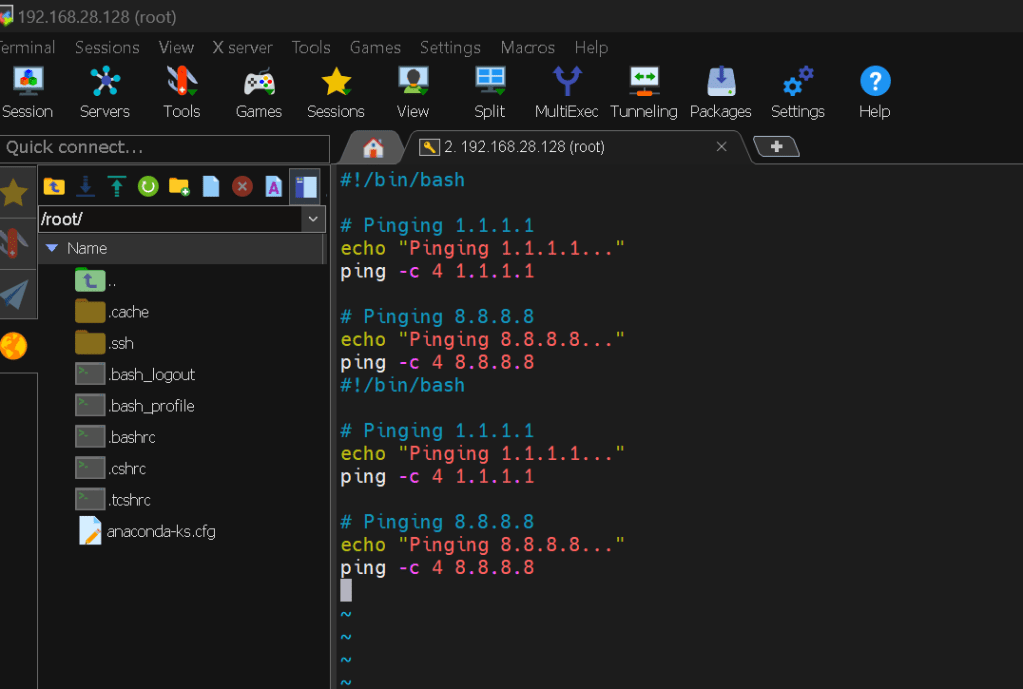1023x689 pixels.
Task: Create a new folder in SFTP browser
Action: [x=179, y=187]
